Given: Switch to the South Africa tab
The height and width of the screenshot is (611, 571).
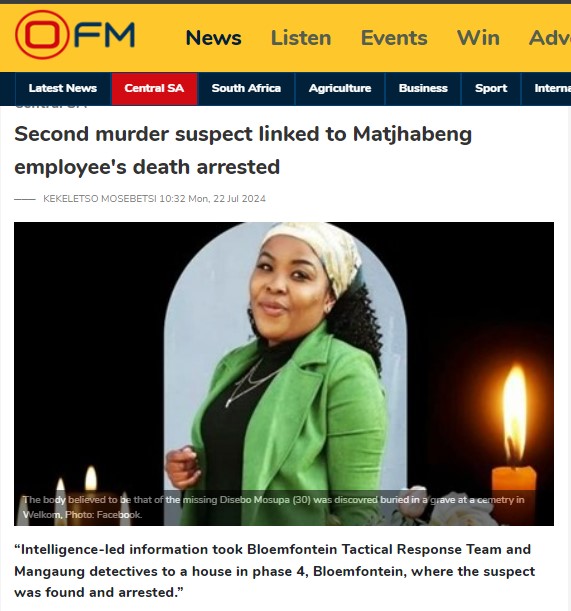Looking at the screenshot, I should tap(246, 88).
